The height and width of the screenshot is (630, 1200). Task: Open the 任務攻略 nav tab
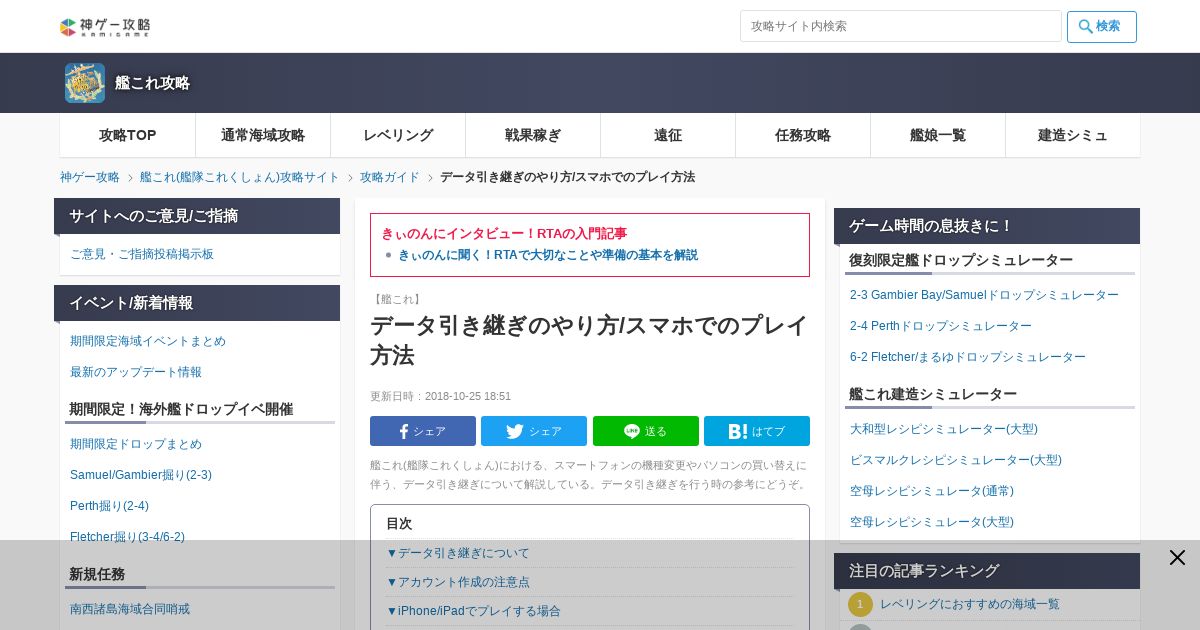click(x=803, y=135)
